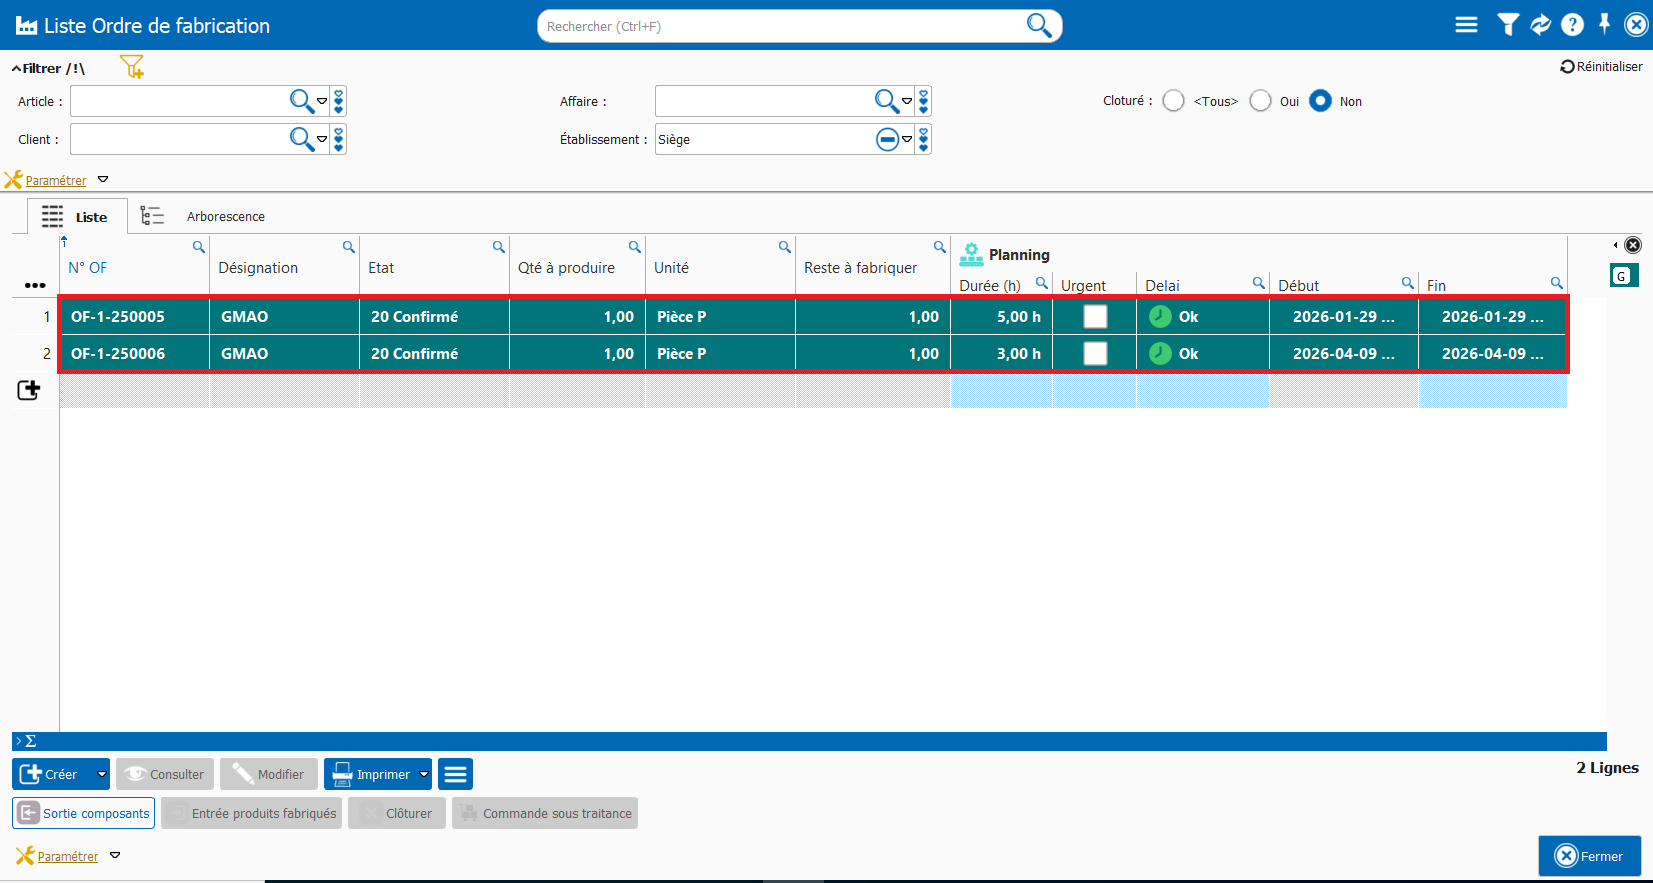This screenshot has height=883, width=1653.
Task: Search the N° OF column
Action: pos(199,247)
